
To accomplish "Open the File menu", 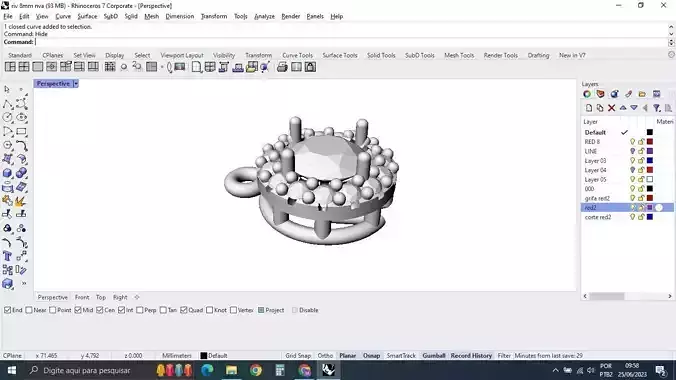I will [x=8, y=16].
